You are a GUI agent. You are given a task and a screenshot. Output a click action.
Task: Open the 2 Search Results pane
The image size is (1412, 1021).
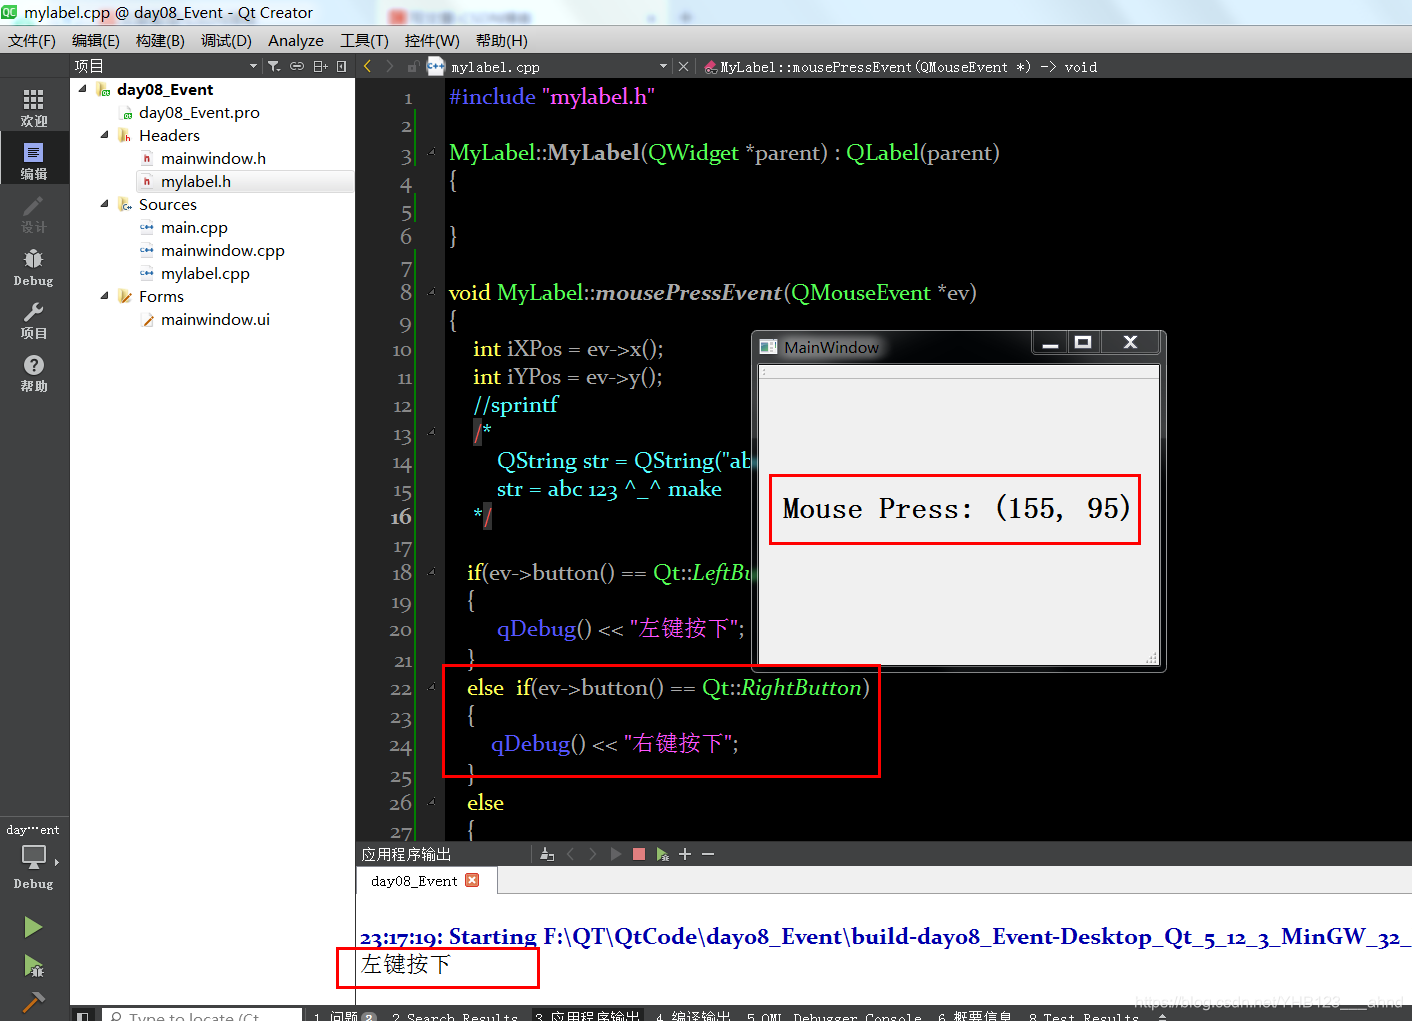point(455,1016)
